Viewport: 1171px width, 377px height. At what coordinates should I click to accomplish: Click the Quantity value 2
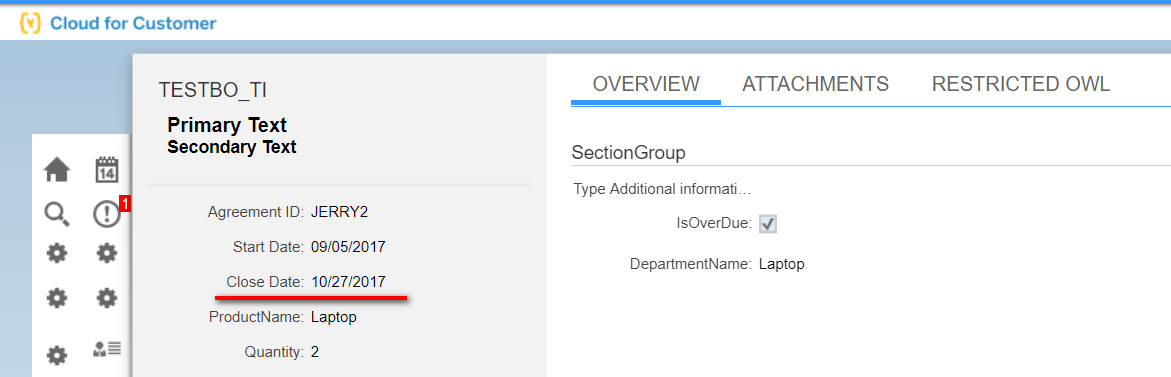click(x=315, y=352)
